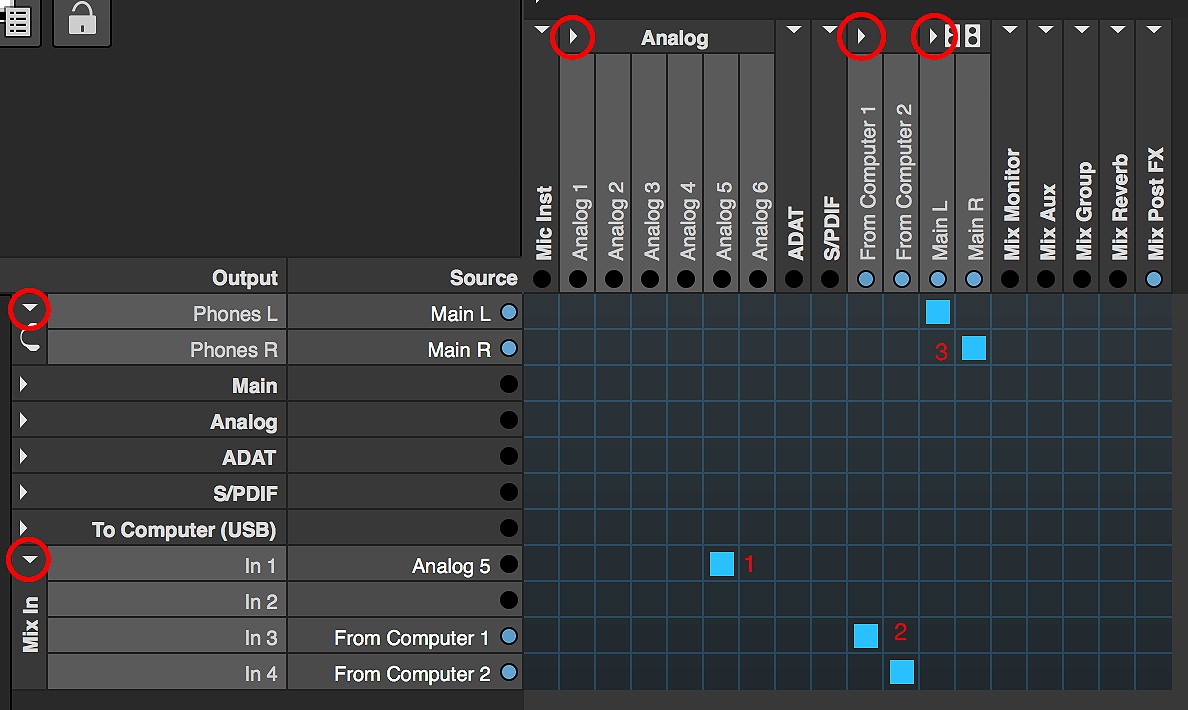Click the padlock lock icon
This screenshot has height=710, width=1188.
82,20
